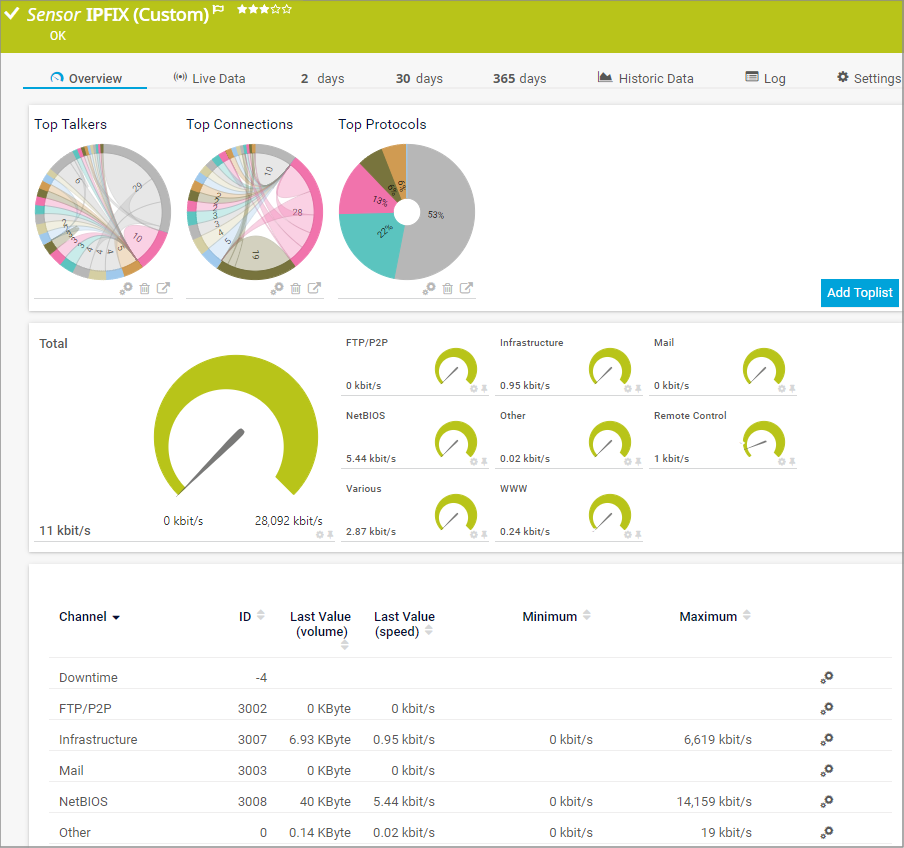Open the 30 days graph tab

coord(418,78)
